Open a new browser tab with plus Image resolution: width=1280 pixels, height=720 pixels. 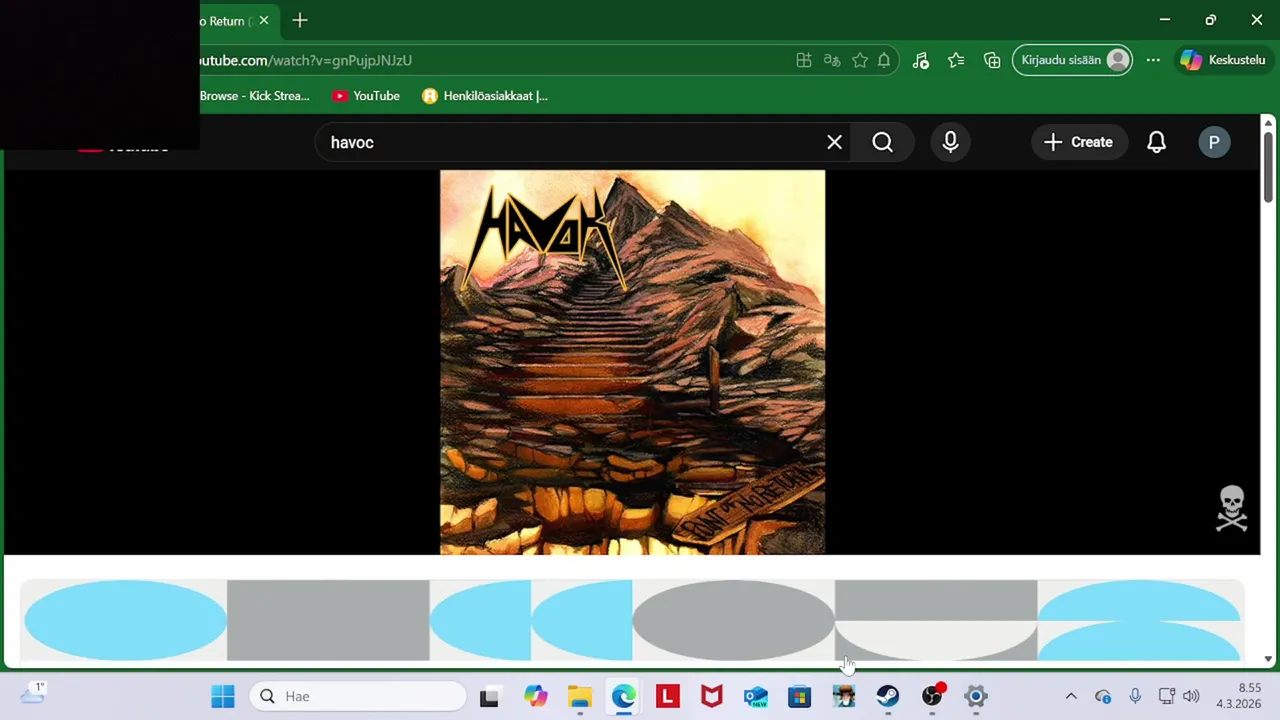[300, 20]
